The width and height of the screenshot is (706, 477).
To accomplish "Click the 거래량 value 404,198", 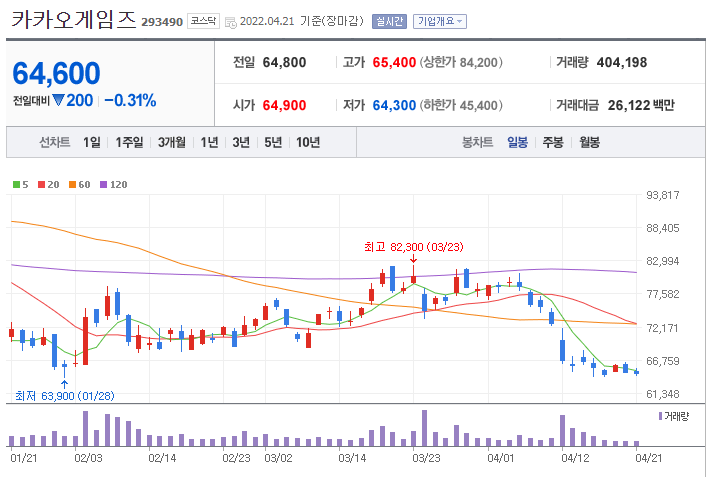I will click(x=622, y=62).
